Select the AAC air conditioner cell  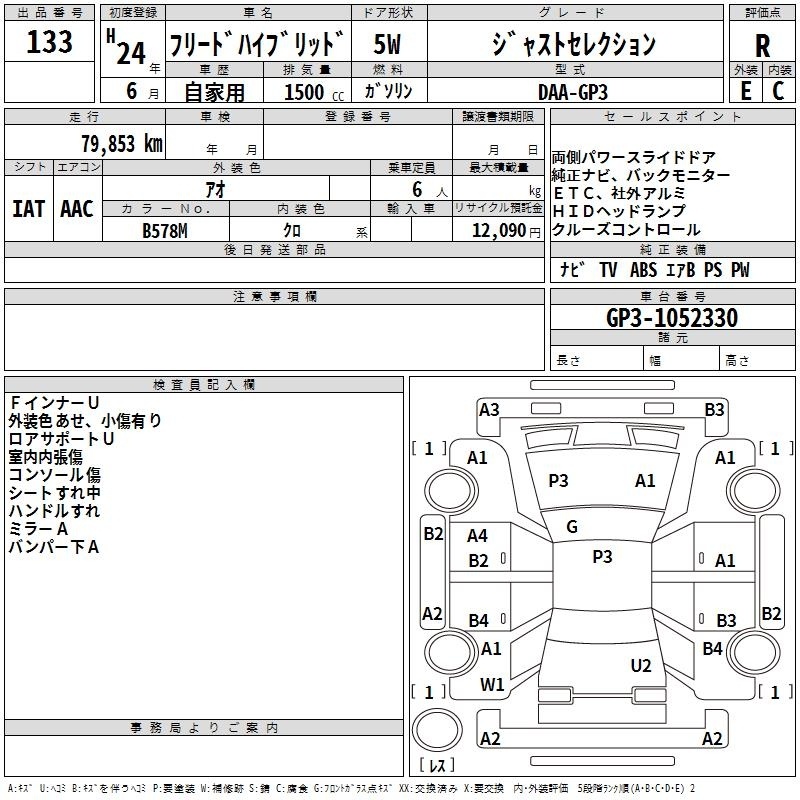pos(77,209)
